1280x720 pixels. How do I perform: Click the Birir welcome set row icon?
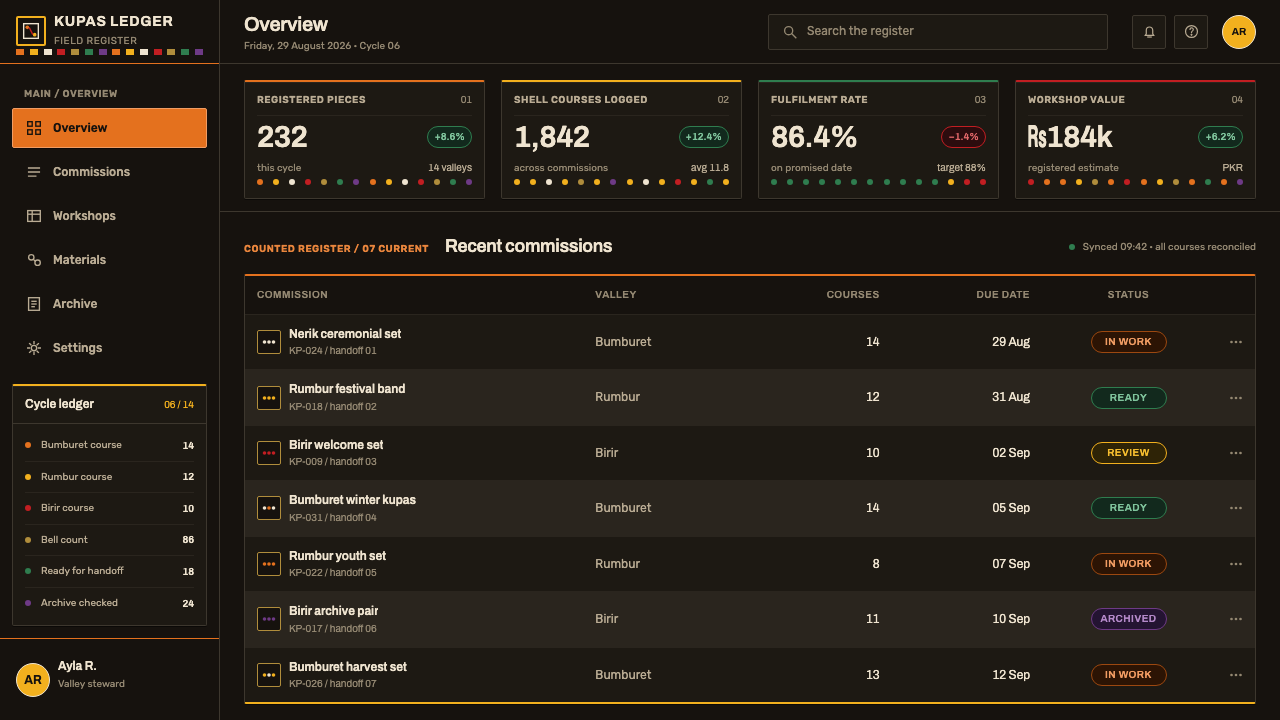269,453
